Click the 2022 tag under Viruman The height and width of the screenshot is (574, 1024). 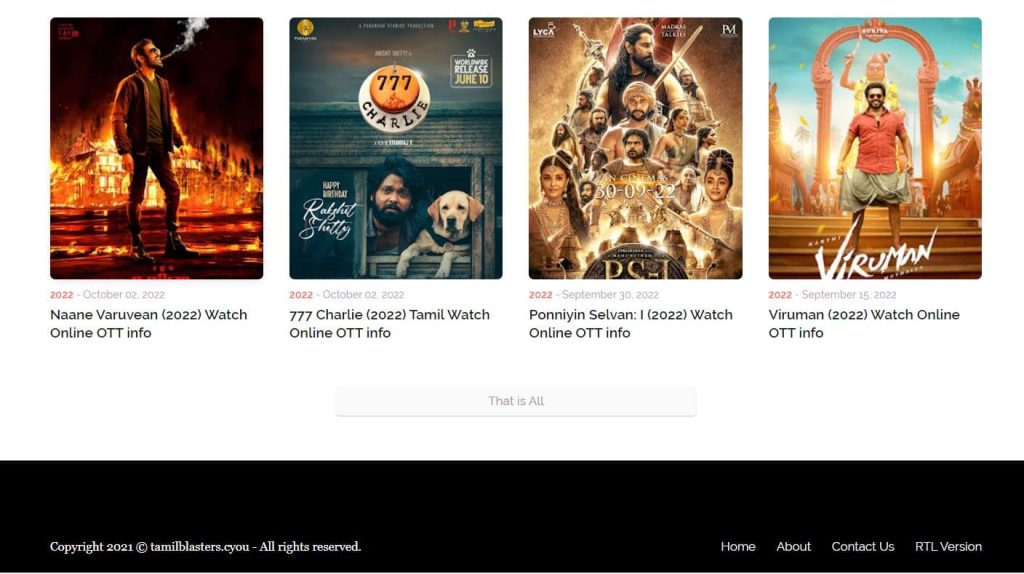[x=780, y=295]
